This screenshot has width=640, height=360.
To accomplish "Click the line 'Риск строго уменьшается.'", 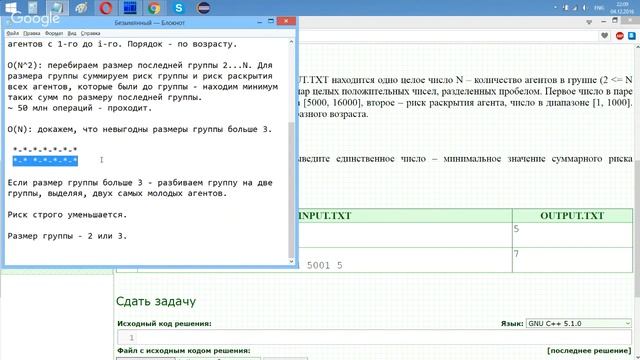I will coord(67,215).
